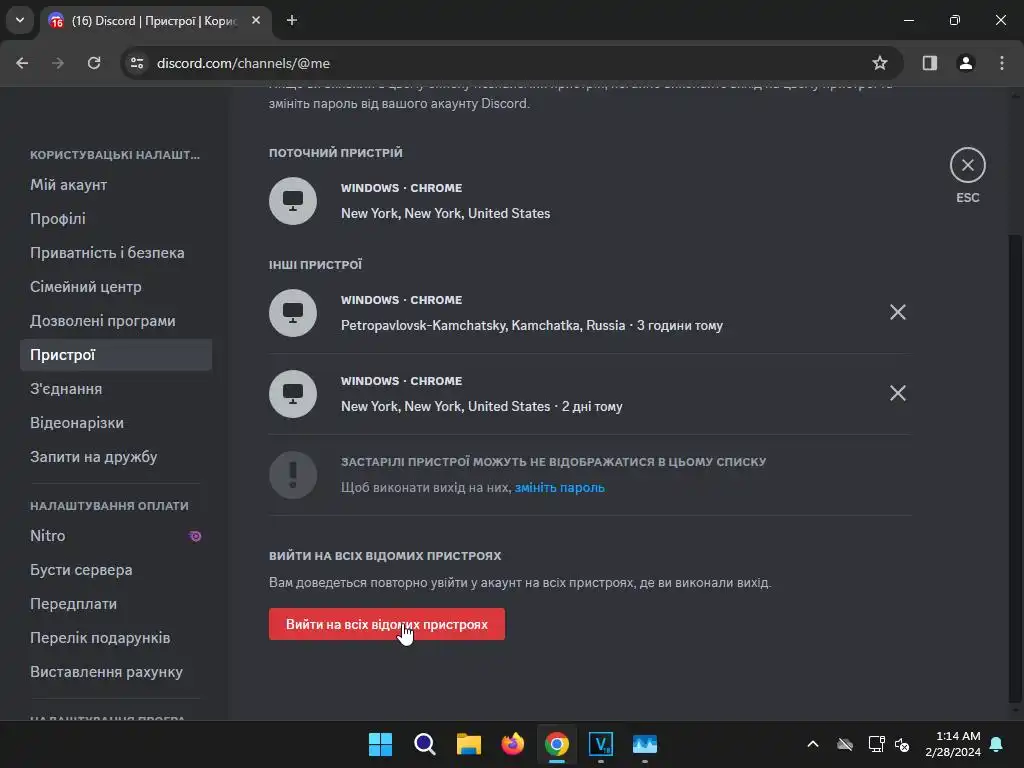Image resolution: width=1024 pixels, height=768 pixels.
Task: Open Запити на дружбу
Action: [x=116, y=456]
